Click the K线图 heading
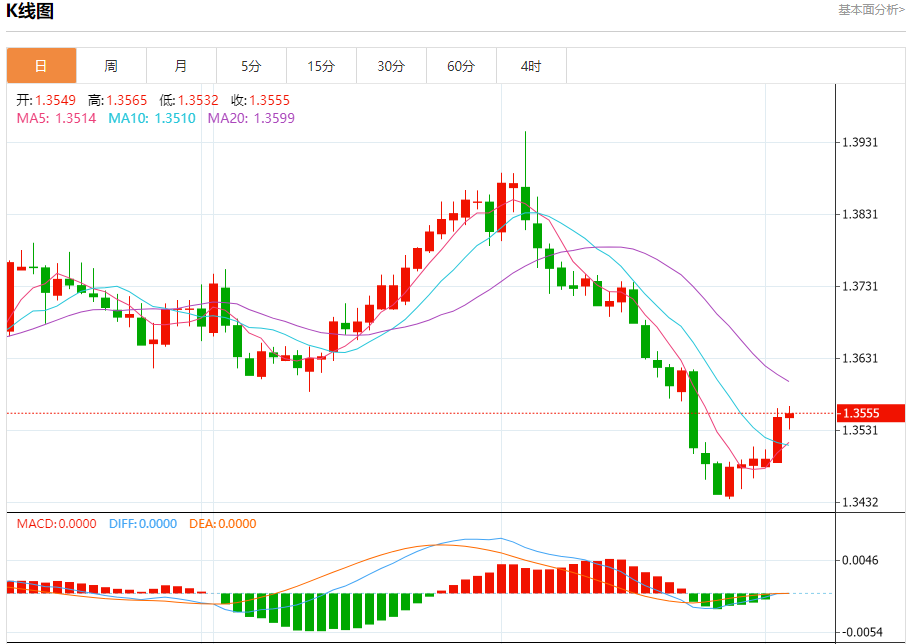This screenshot has width=909, height=644. [30, 10]
